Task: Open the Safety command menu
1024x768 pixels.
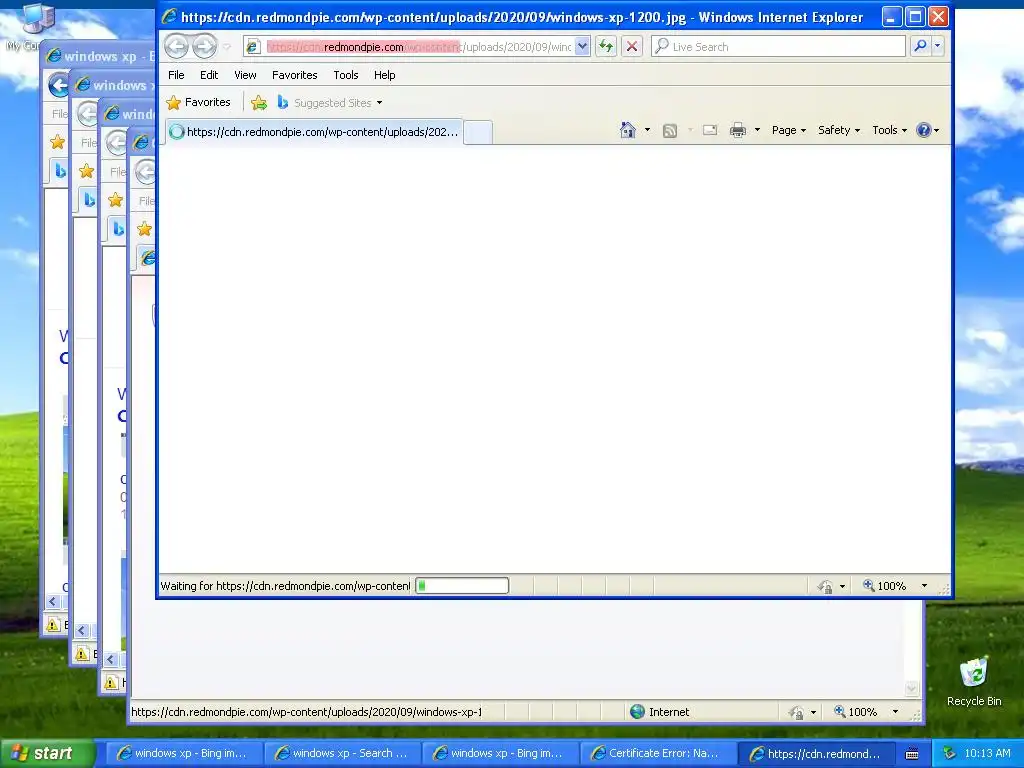Action: [x=839, y=130]
